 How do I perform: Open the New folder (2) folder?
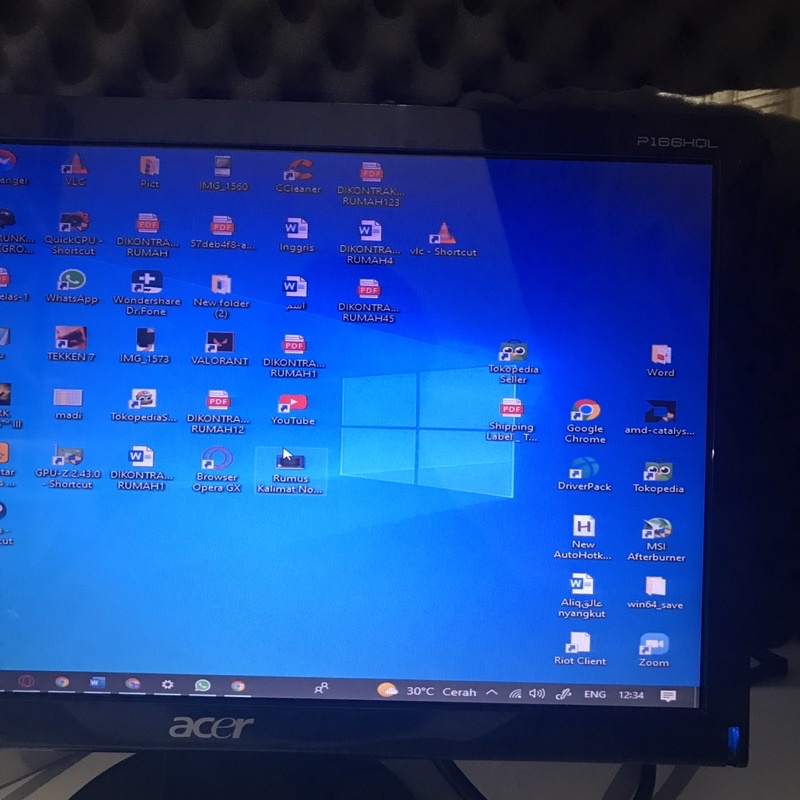[221, 296]
